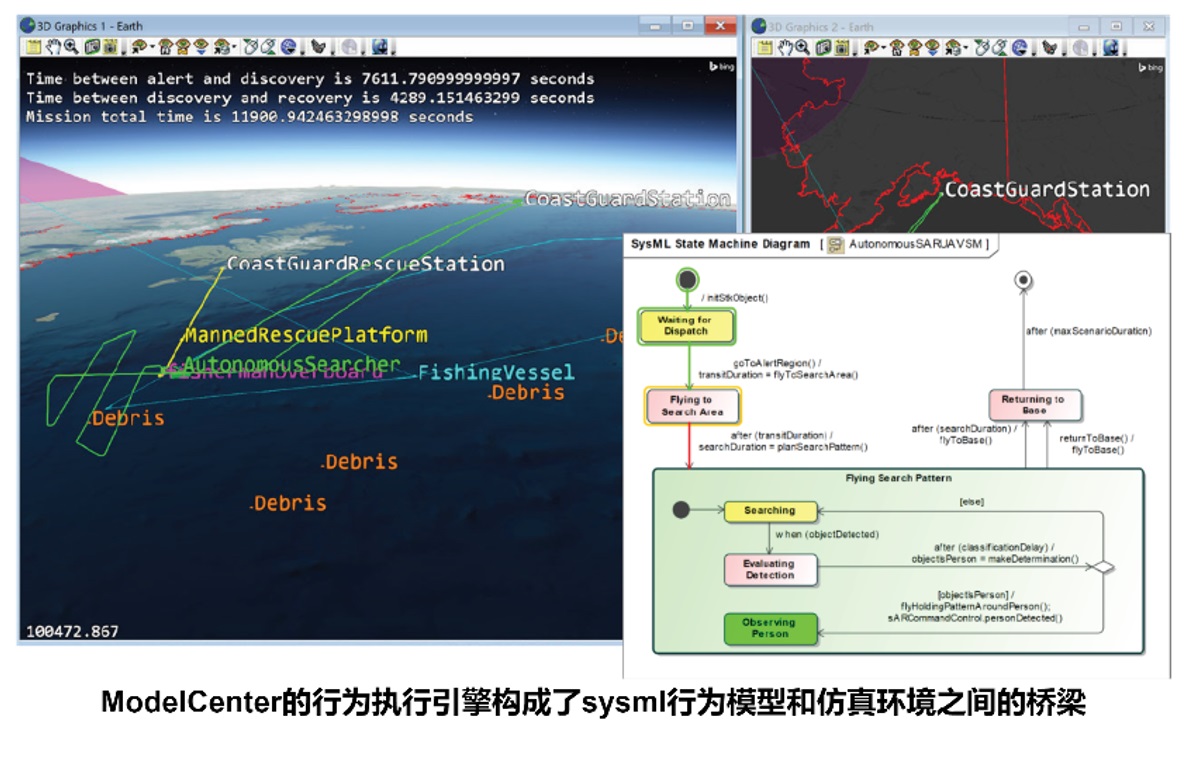Screen dimensions: 1190x771
Task: Click the 'when (objectDetected)' transition label
Action: (826, 534)
